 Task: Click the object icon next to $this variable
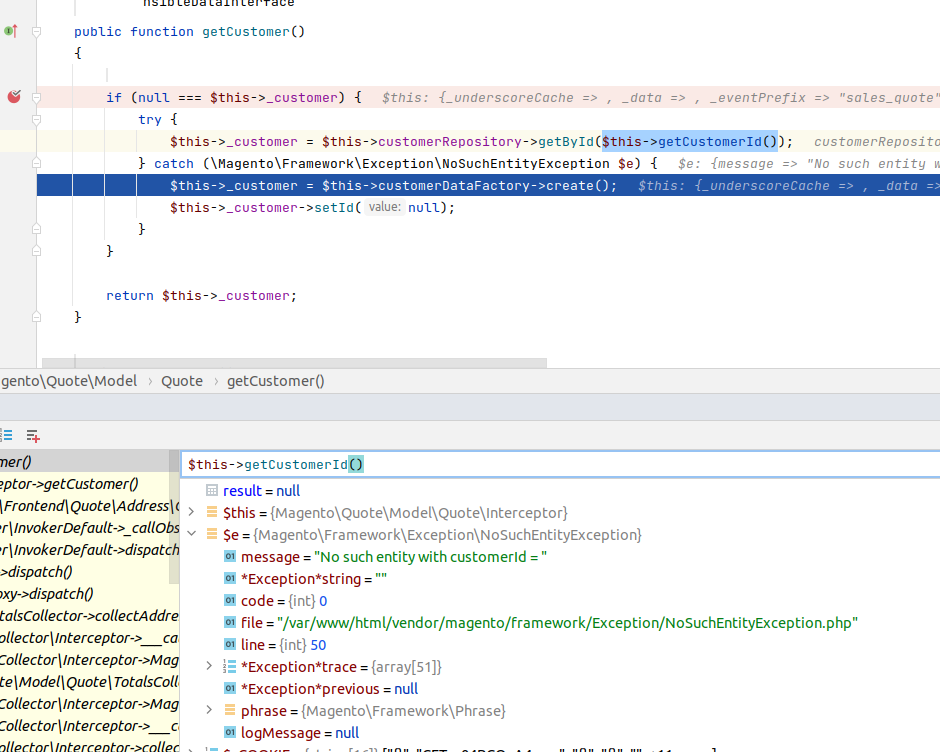click(x=214, y=511)
